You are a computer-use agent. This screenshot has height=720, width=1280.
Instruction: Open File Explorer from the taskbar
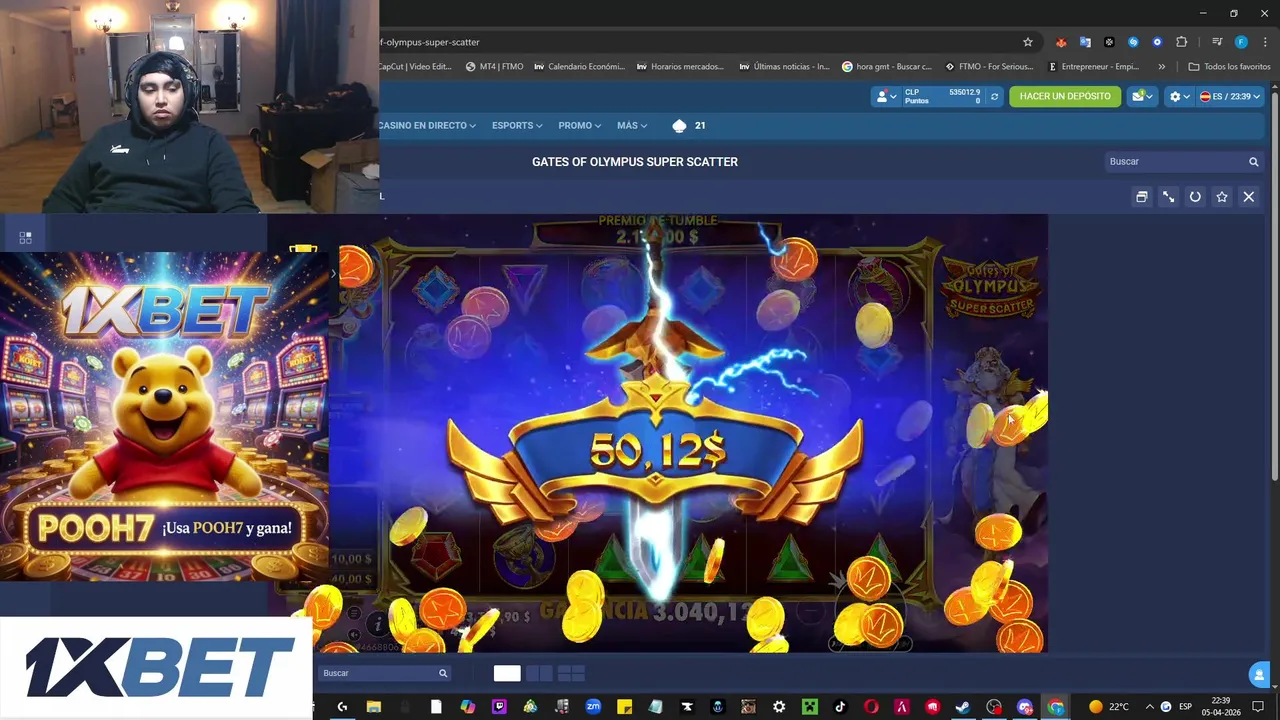click(x=373, y=707)
